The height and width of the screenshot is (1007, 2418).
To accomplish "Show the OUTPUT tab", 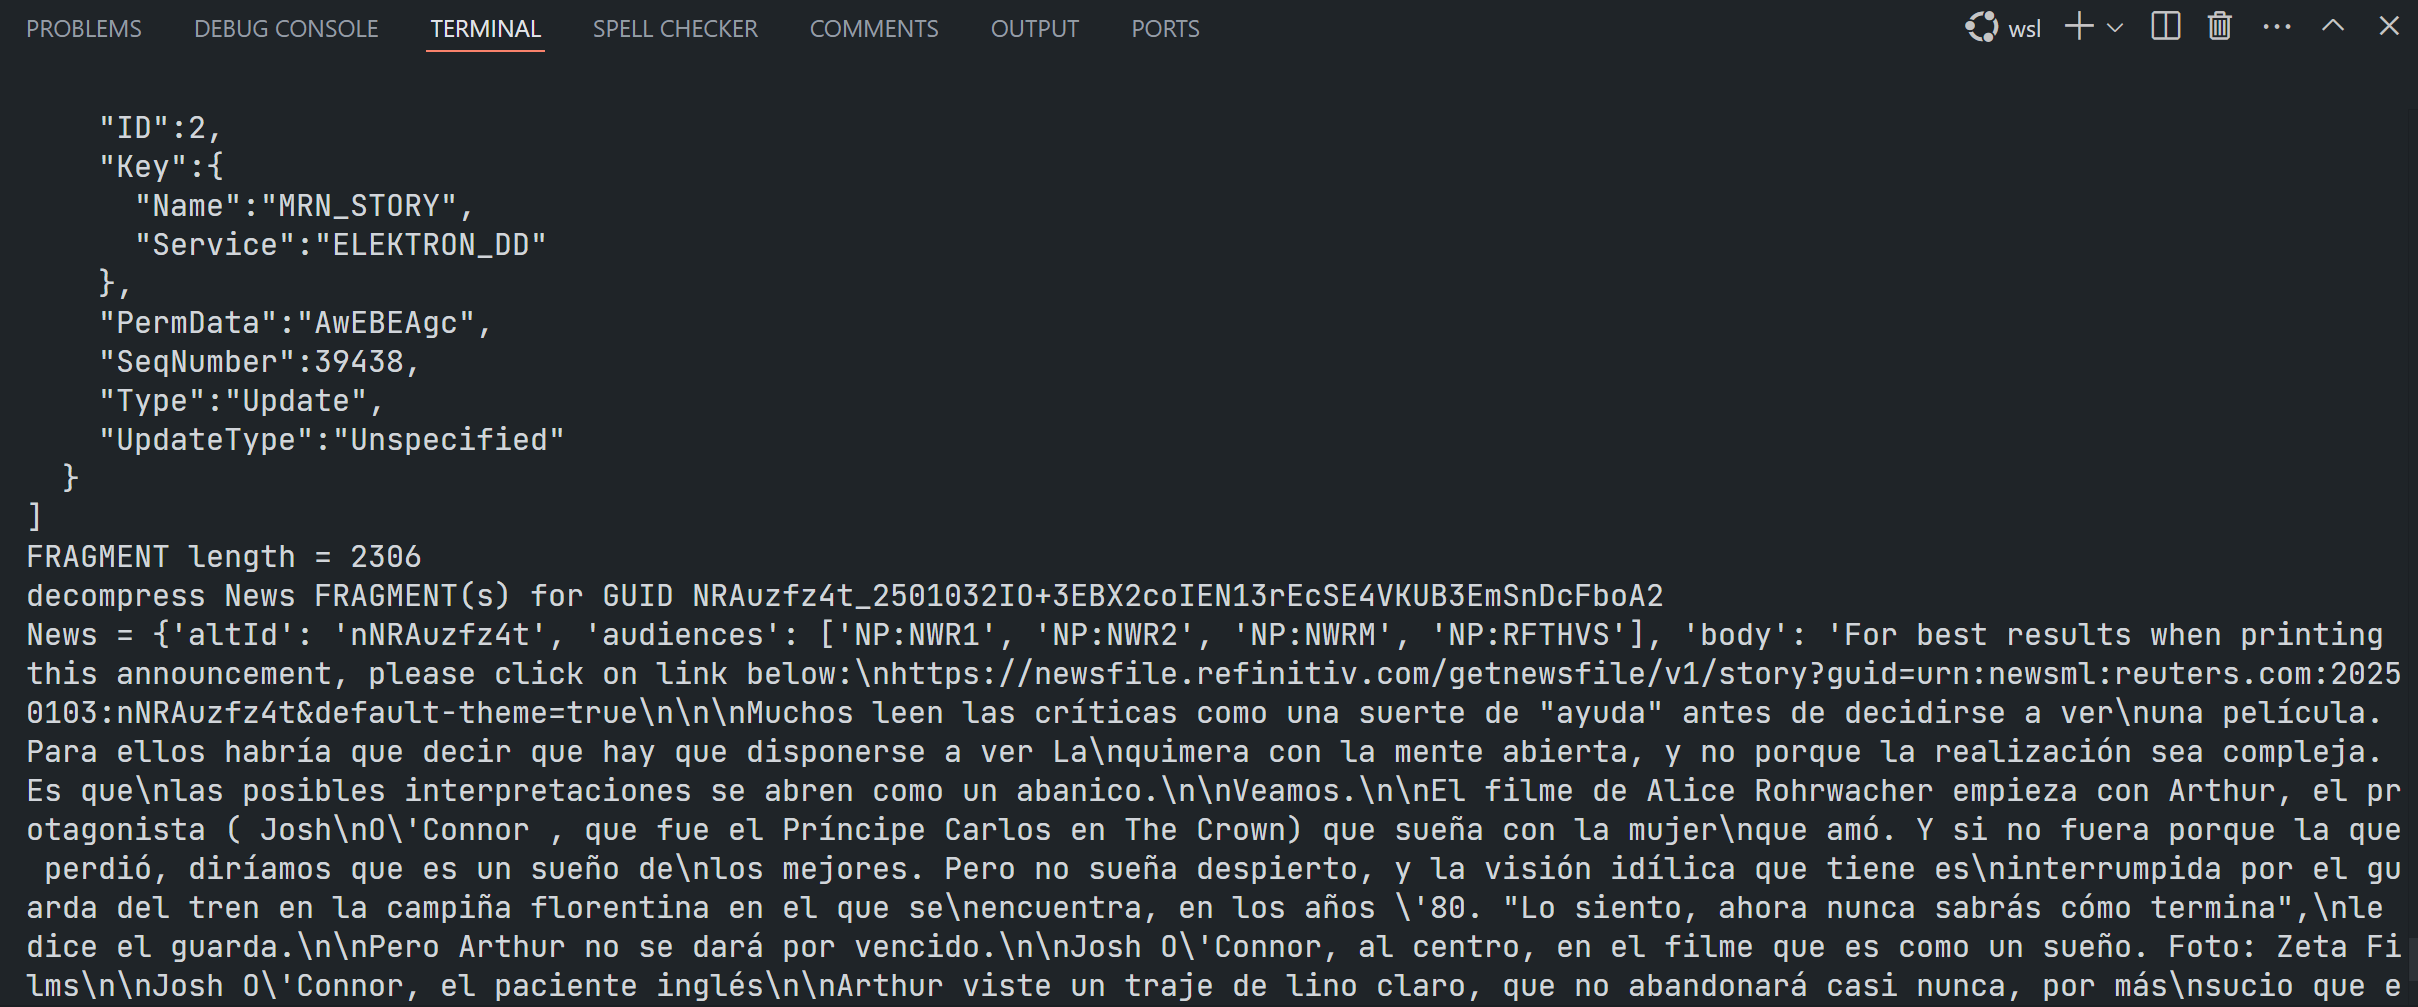I will point(1035,29).
